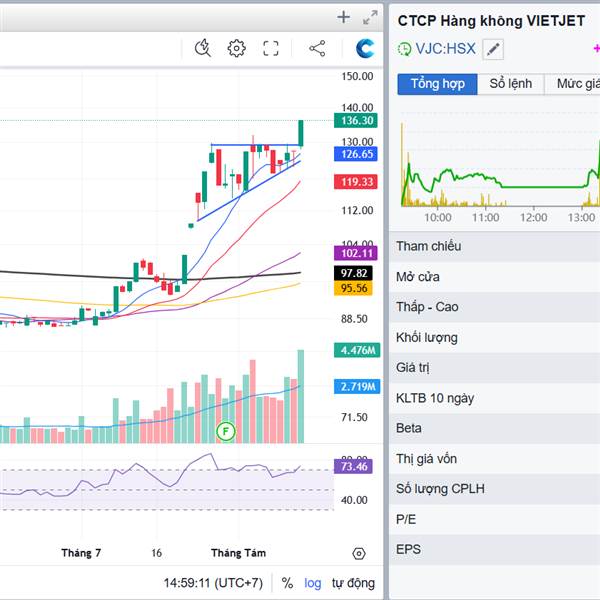Click the black 97.82 average label

tap(353, 273)
